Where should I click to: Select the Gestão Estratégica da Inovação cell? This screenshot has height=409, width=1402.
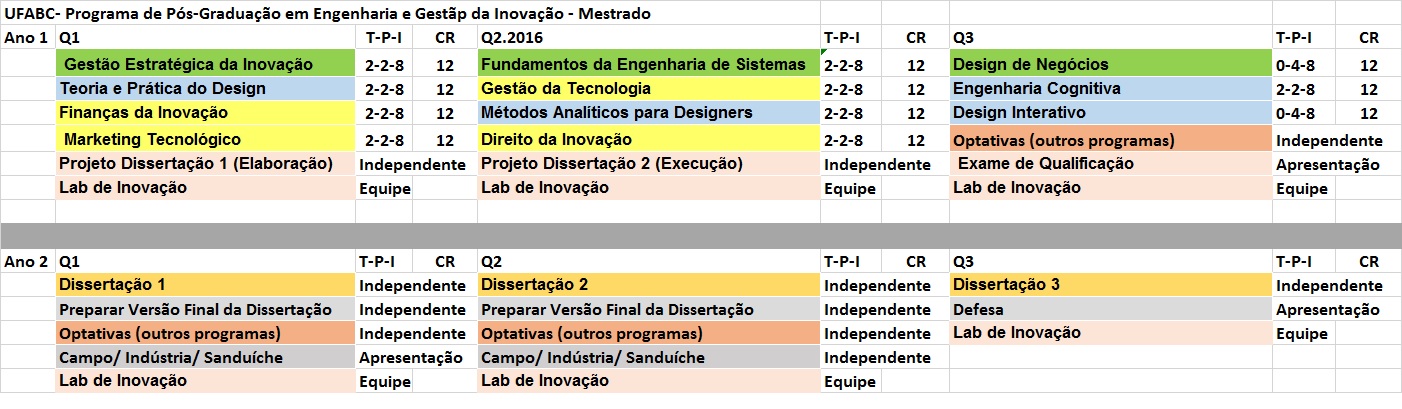(x=206, y=64)
